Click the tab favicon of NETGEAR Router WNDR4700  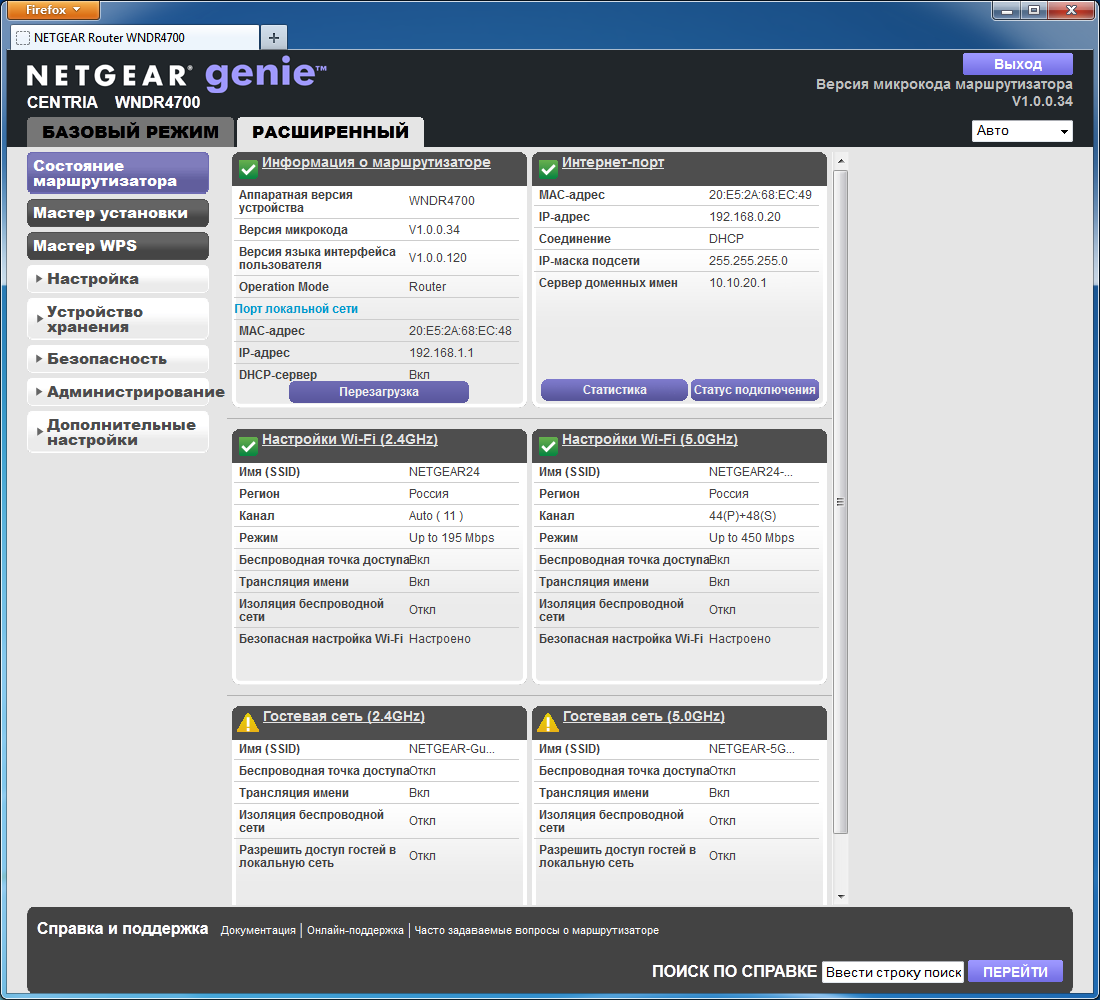23,38
